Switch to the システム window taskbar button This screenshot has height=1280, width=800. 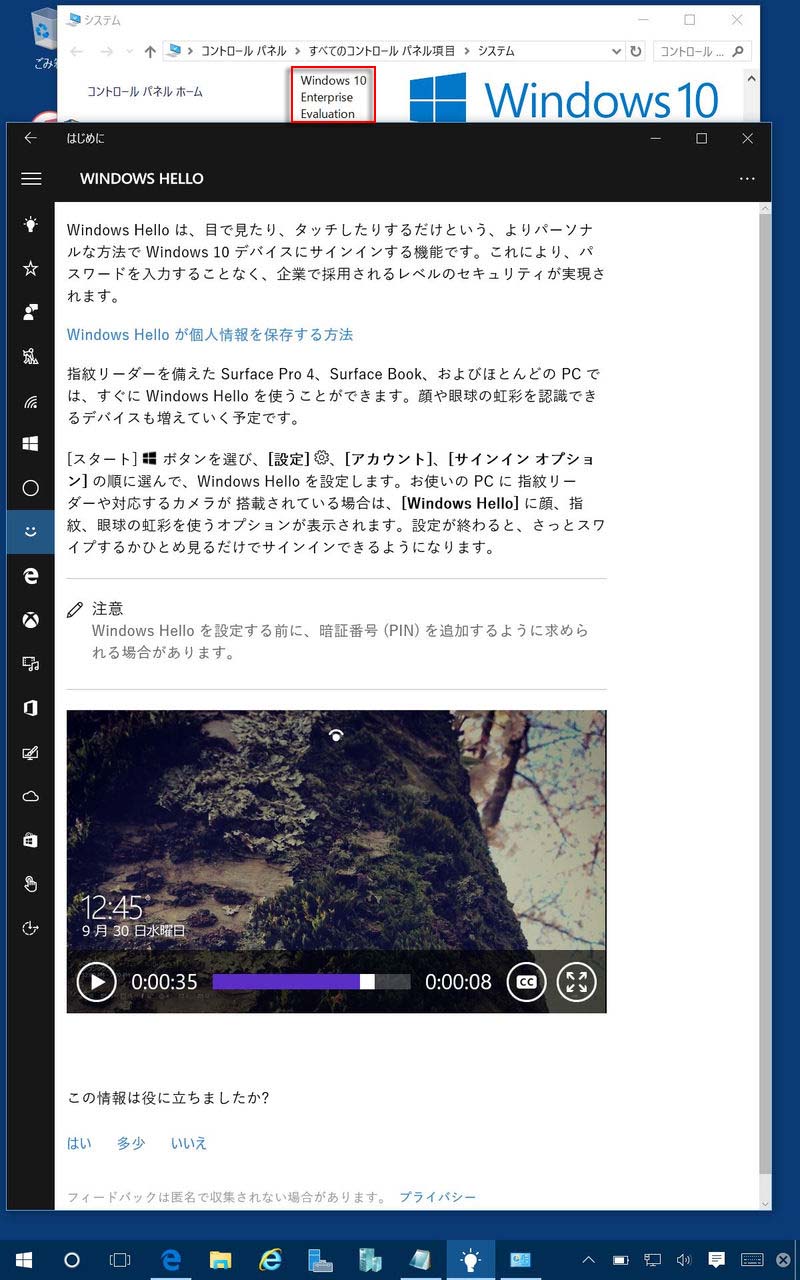pos(520,1260)
